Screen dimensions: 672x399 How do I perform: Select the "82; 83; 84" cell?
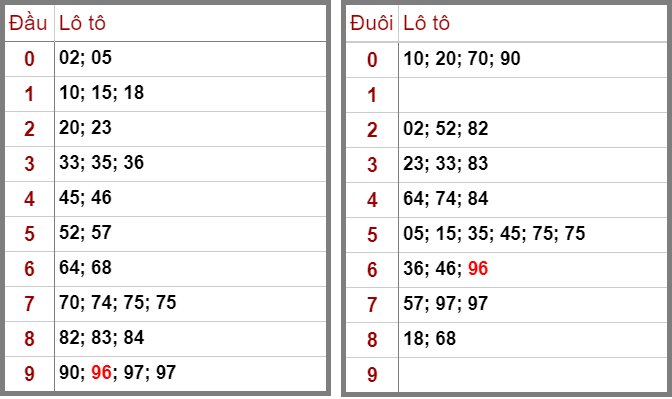[x=190, y=339]
